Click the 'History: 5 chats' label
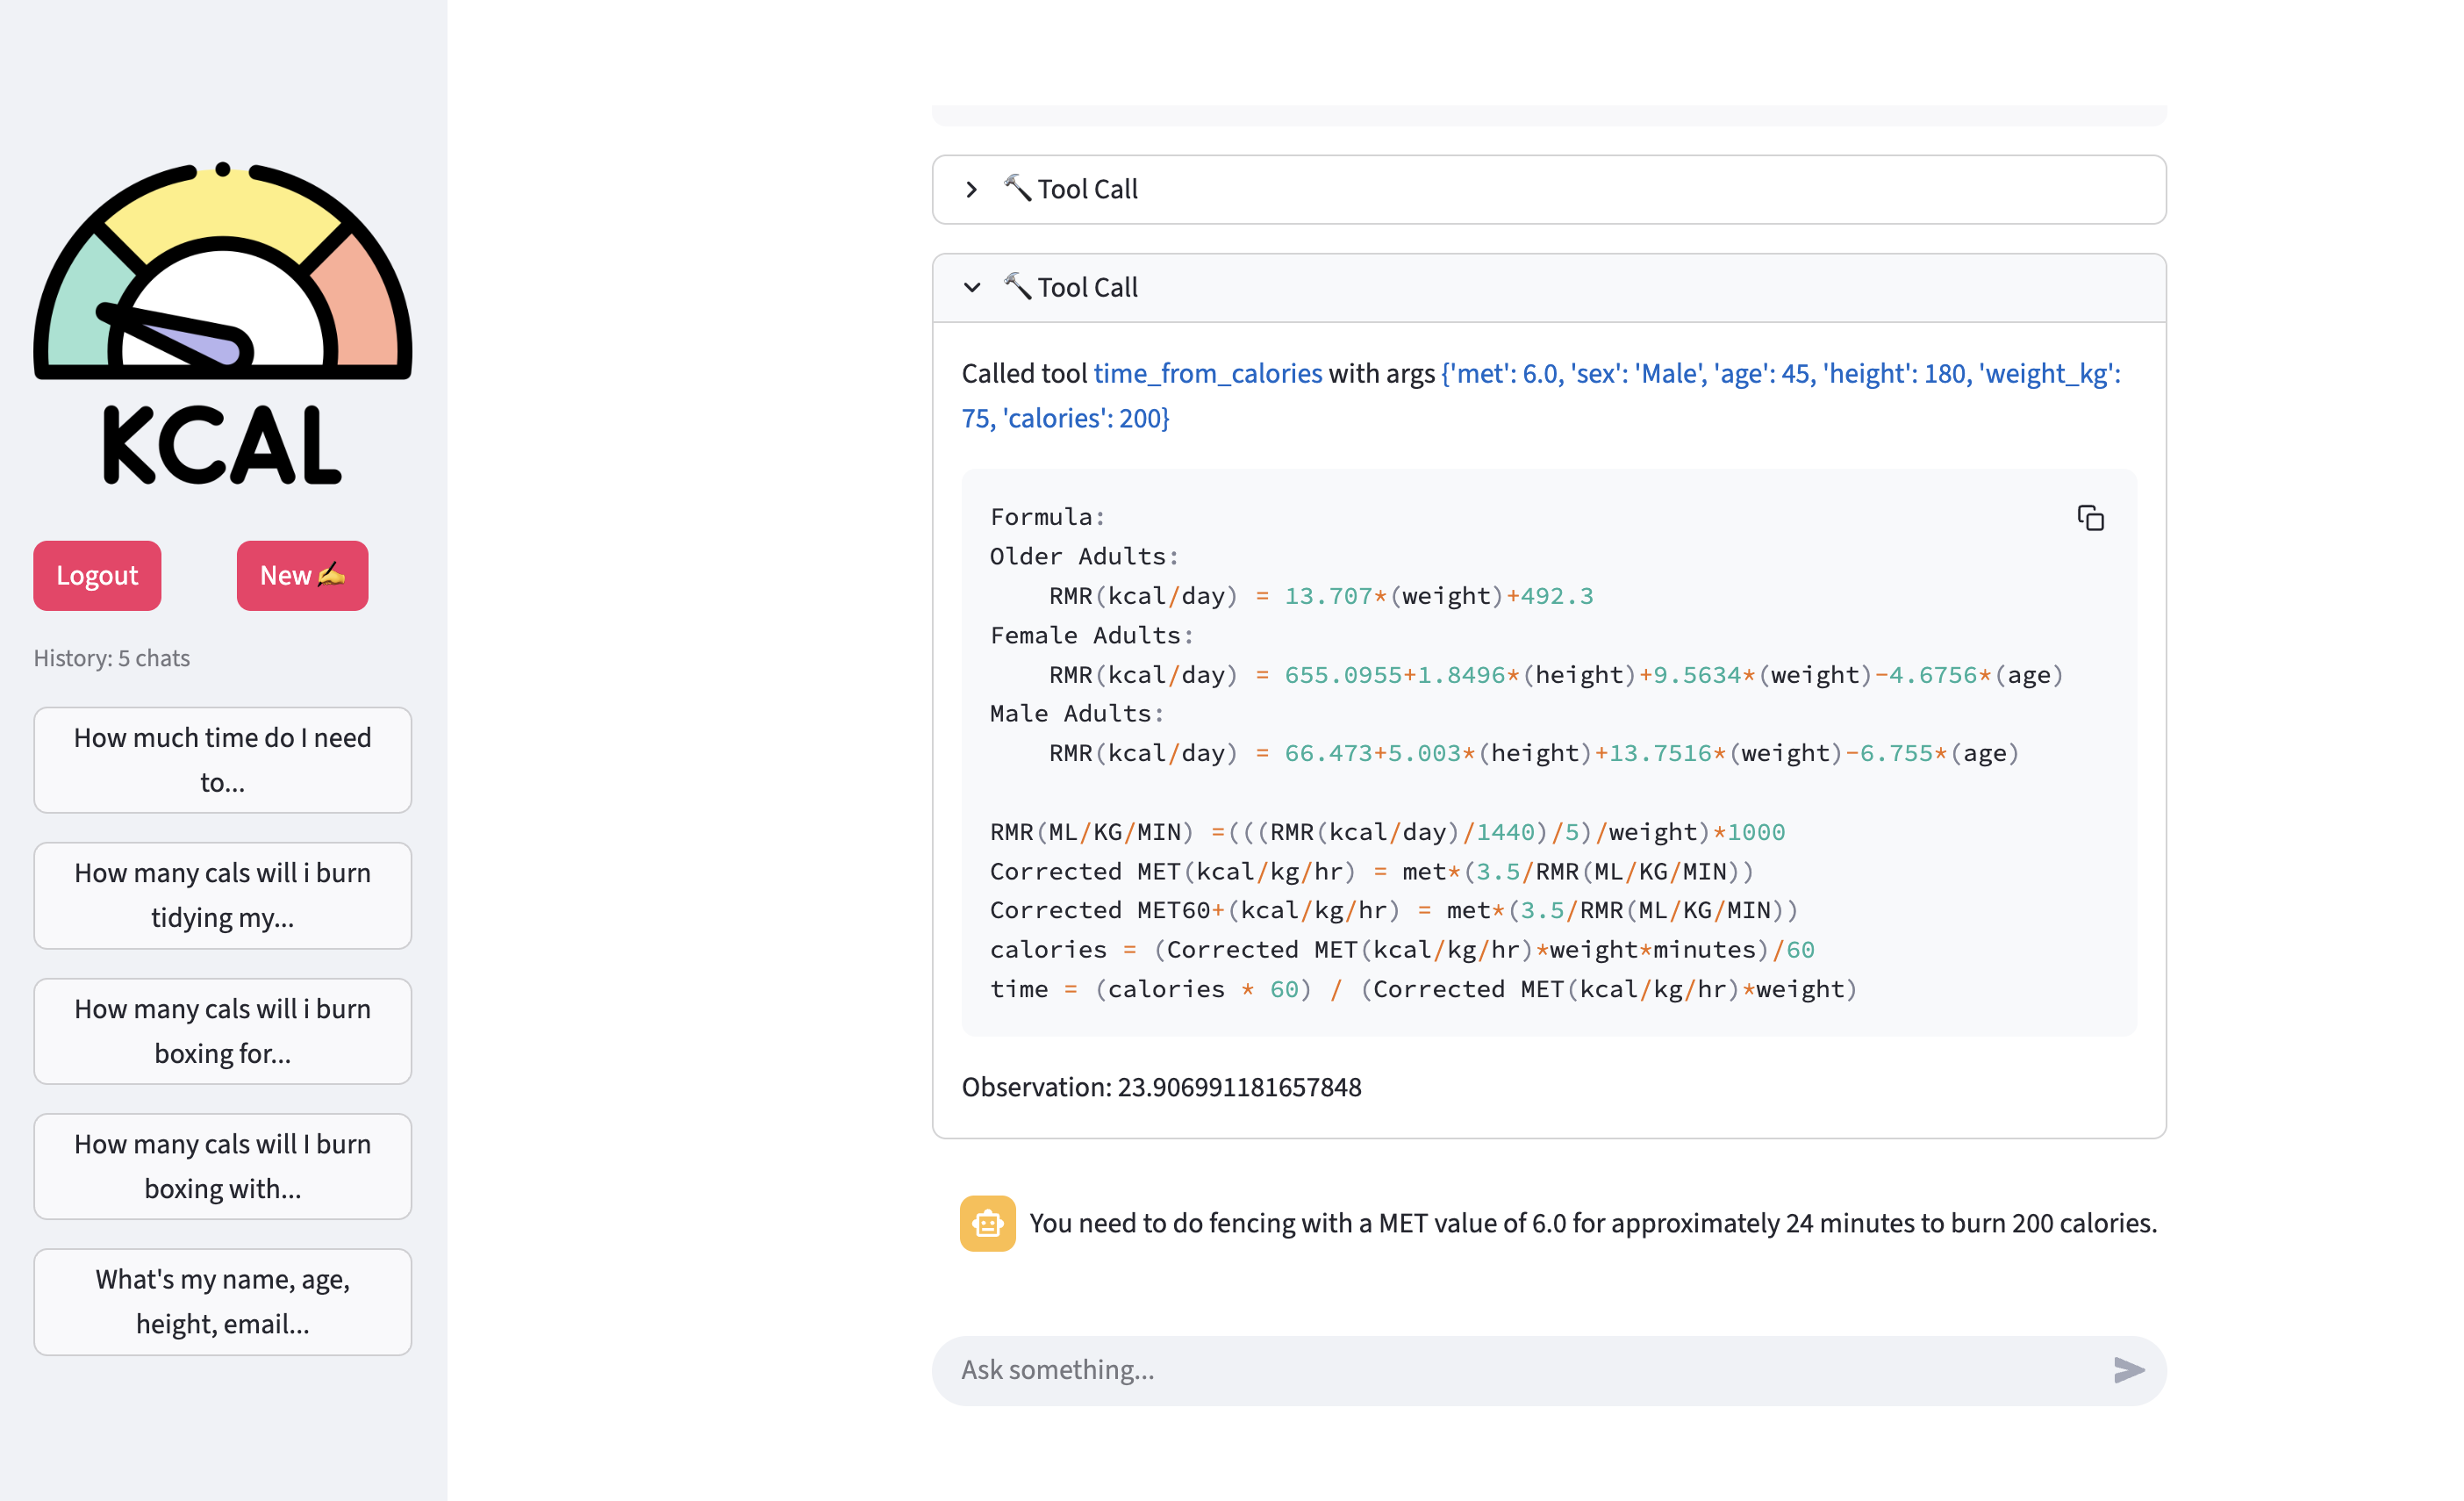2464x1501 pixels. (x=112, y=658)
